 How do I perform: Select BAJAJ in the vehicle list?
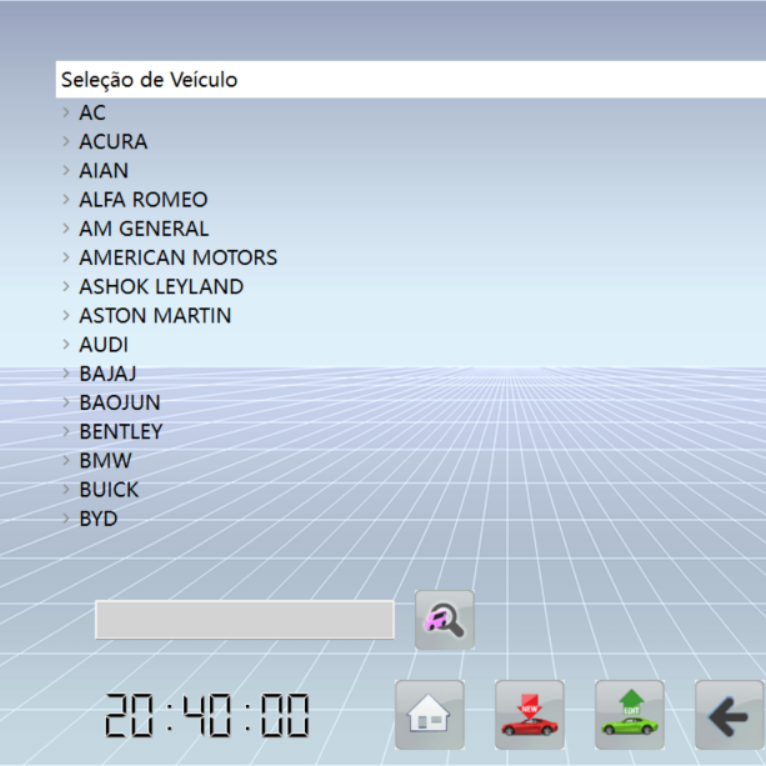[x=108, y=374]
